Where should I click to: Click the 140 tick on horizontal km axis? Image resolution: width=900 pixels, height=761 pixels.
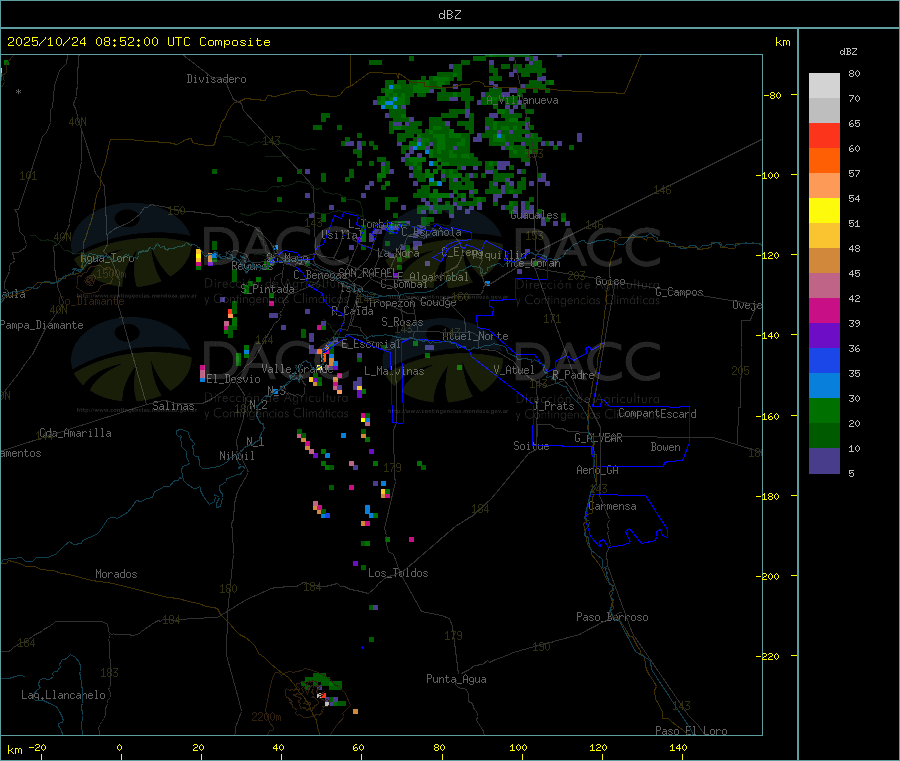click(678, 747)
